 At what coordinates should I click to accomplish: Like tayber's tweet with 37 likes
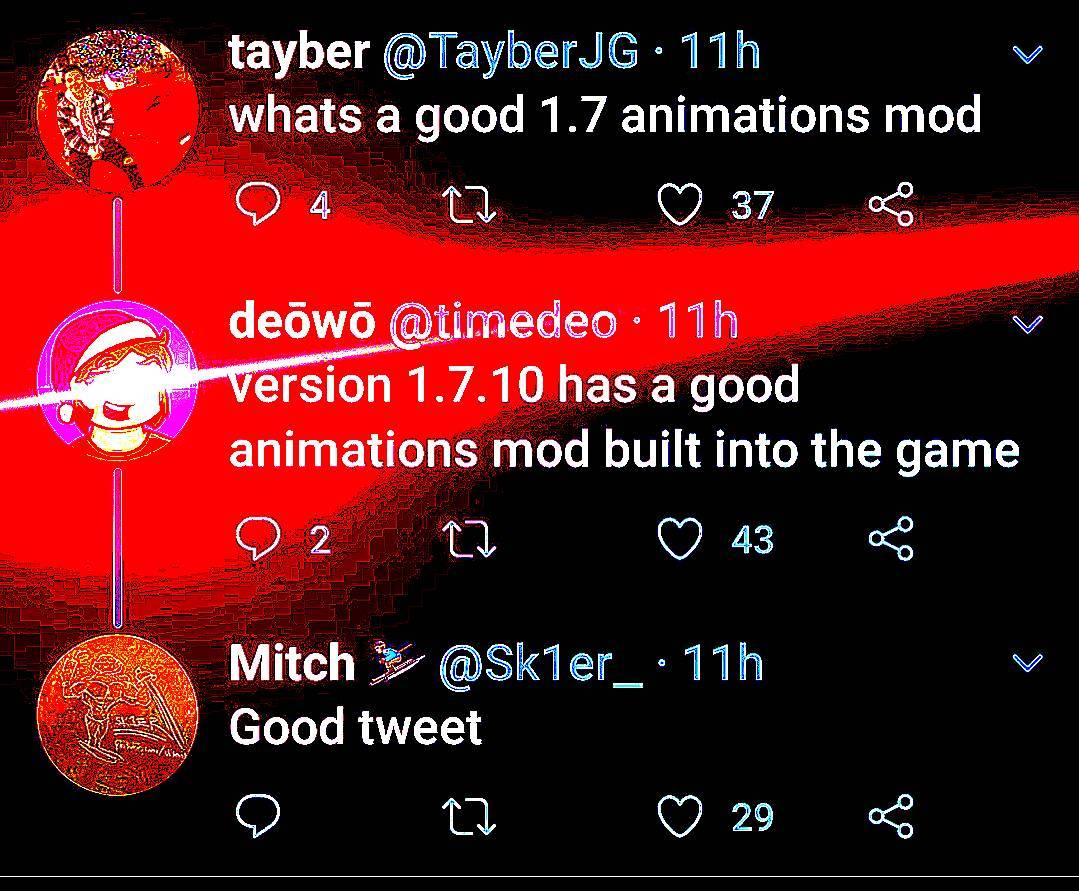680,205
